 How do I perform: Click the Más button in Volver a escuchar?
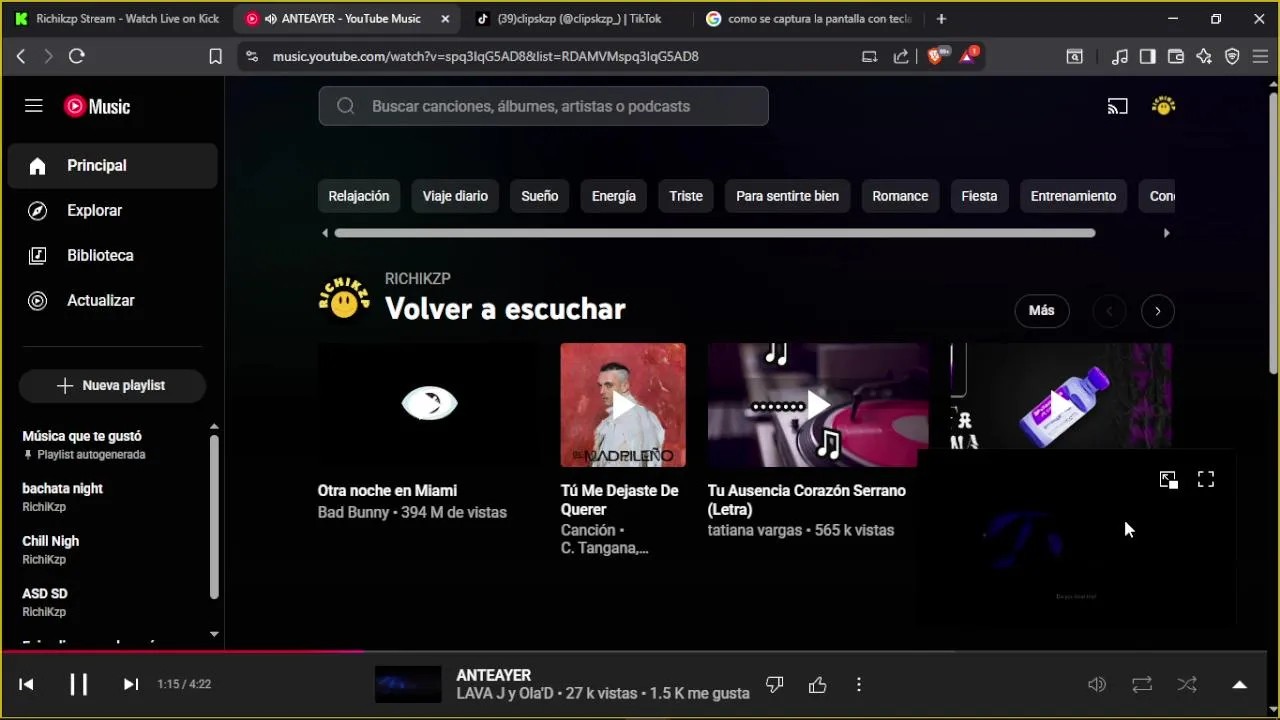click(1042, 311)
